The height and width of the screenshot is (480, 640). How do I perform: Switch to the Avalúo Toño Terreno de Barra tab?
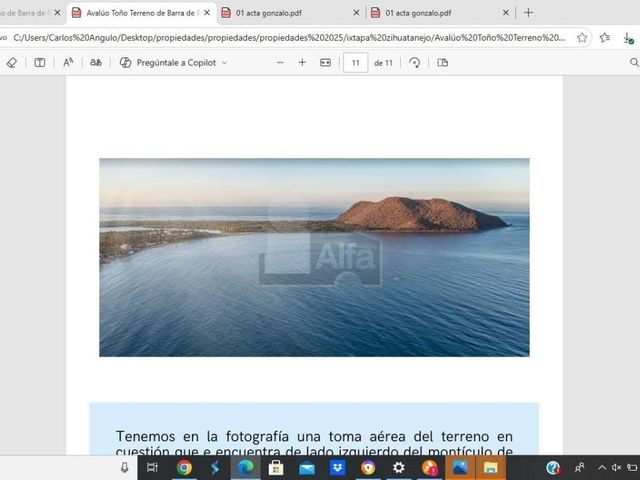click(x=141, y=13)
